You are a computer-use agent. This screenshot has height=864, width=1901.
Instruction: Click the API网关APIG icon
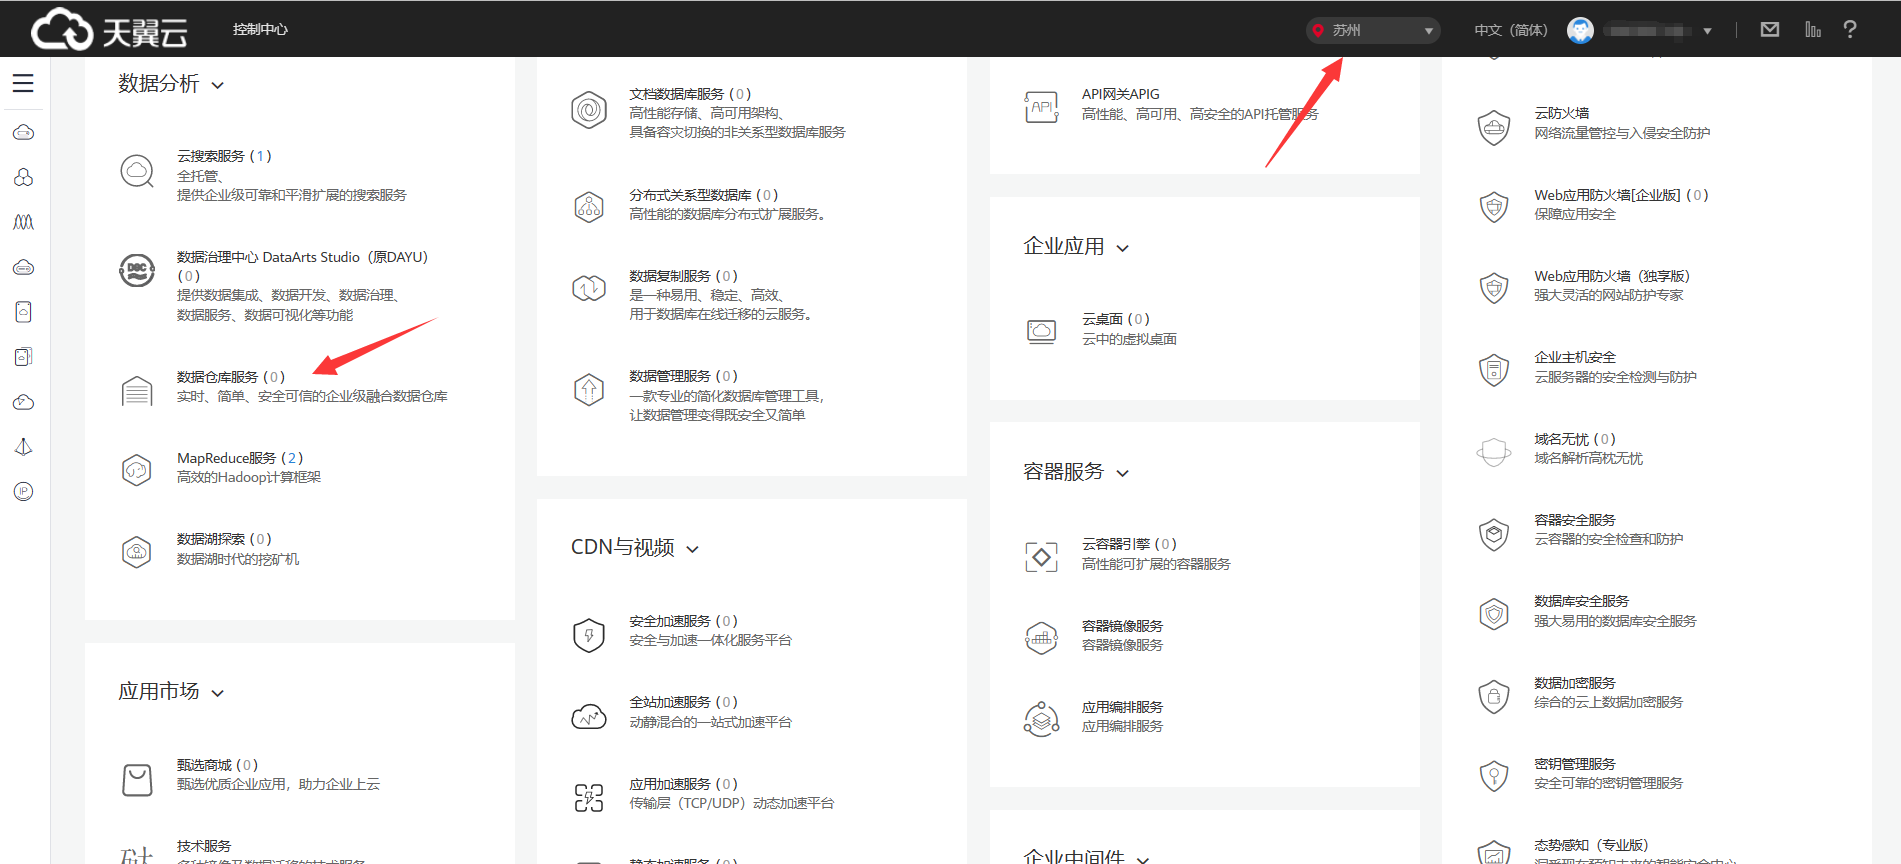1041,107
